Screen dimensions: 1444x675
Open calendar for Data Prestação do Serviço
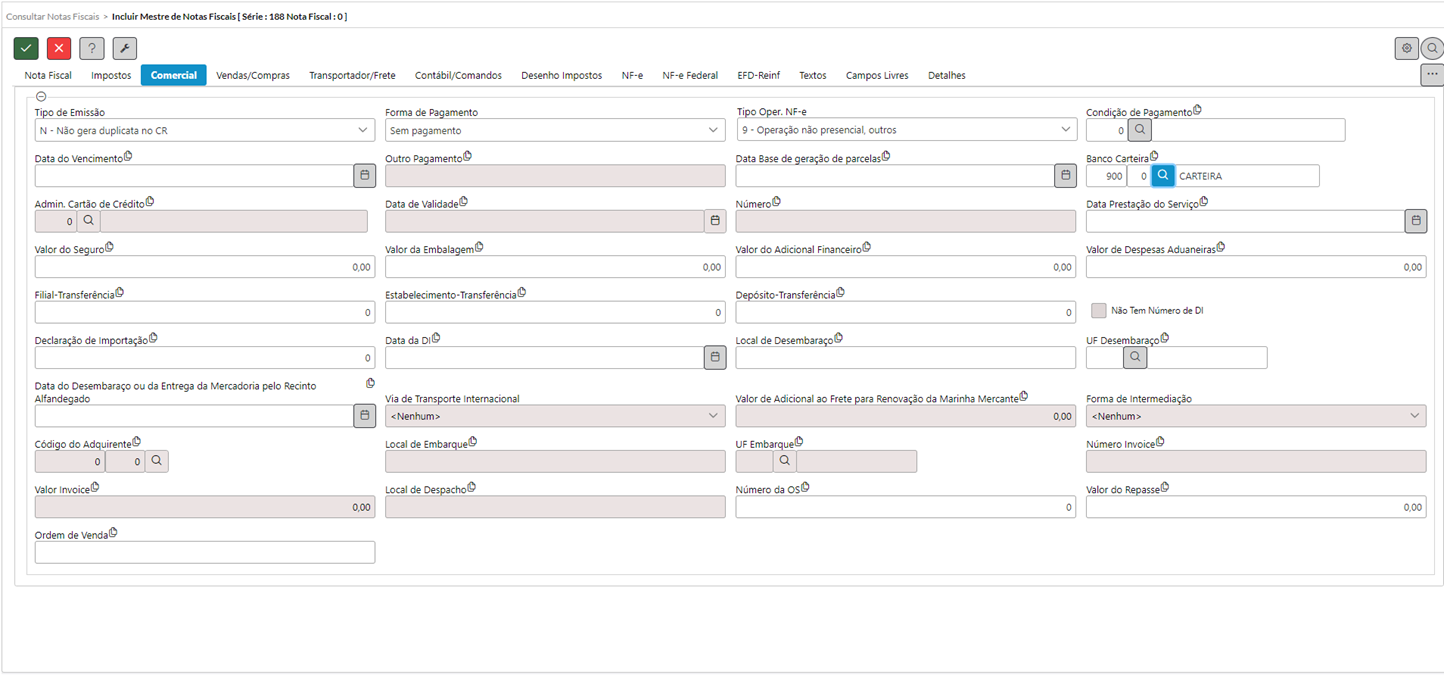click(x=1415, y=221)
